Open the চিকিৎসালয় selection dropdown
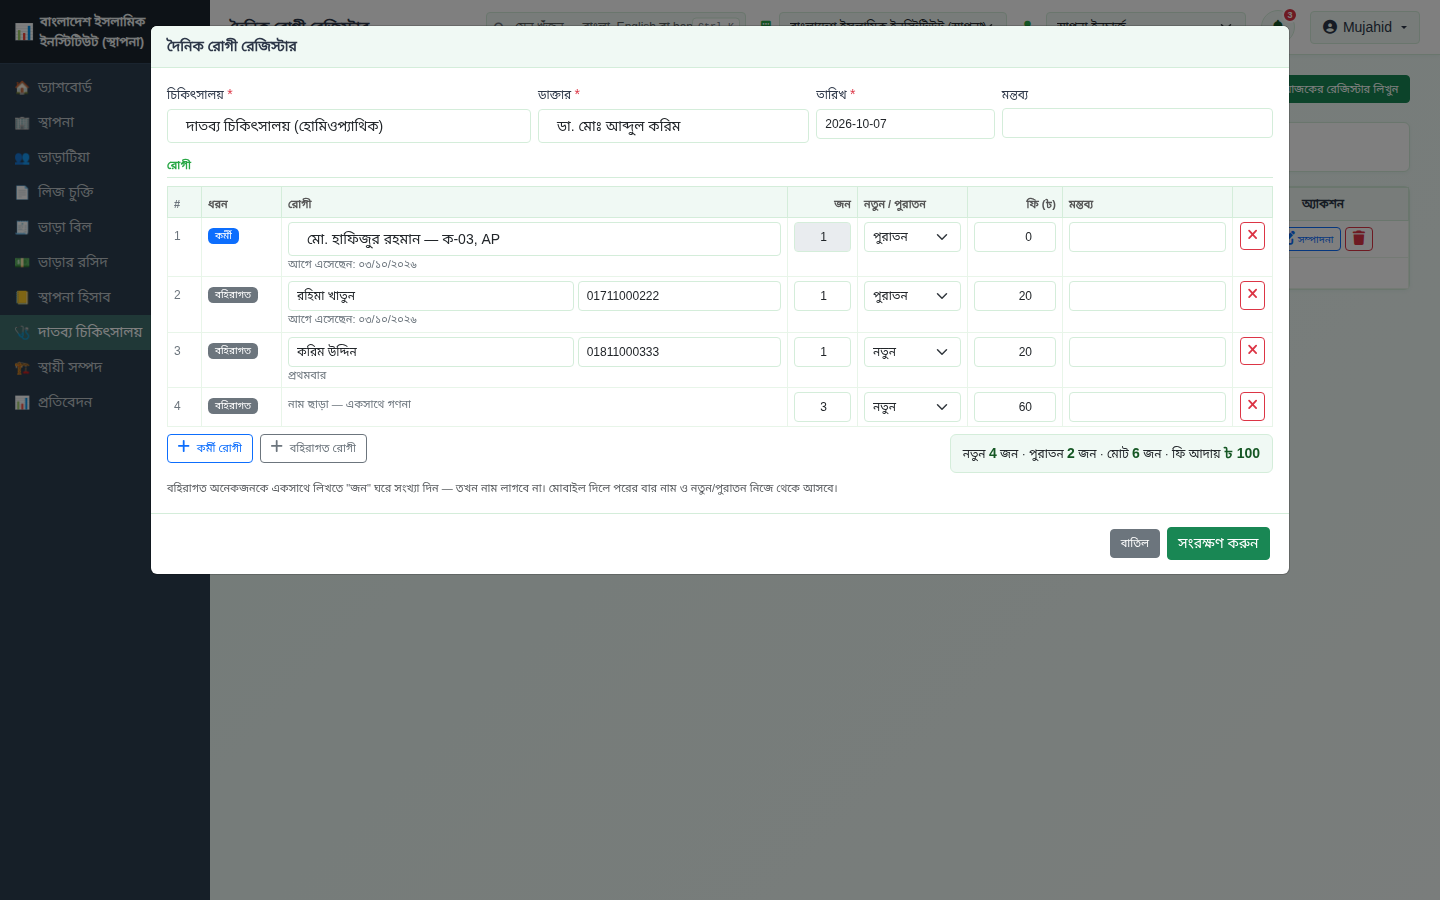This screenshot has height=900, width=1440. coord(349,126)
